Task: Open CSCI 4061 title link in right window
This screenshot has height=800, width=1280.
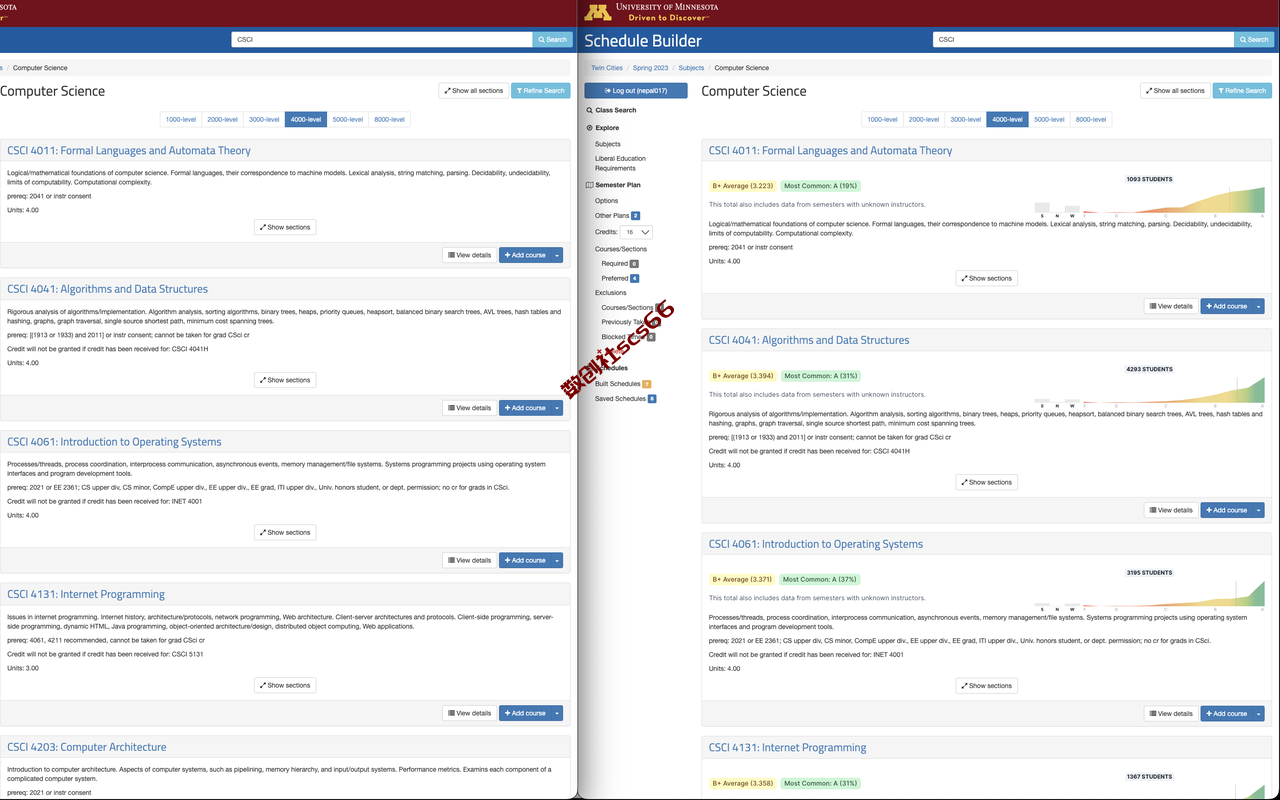Action: pos(816,544)
